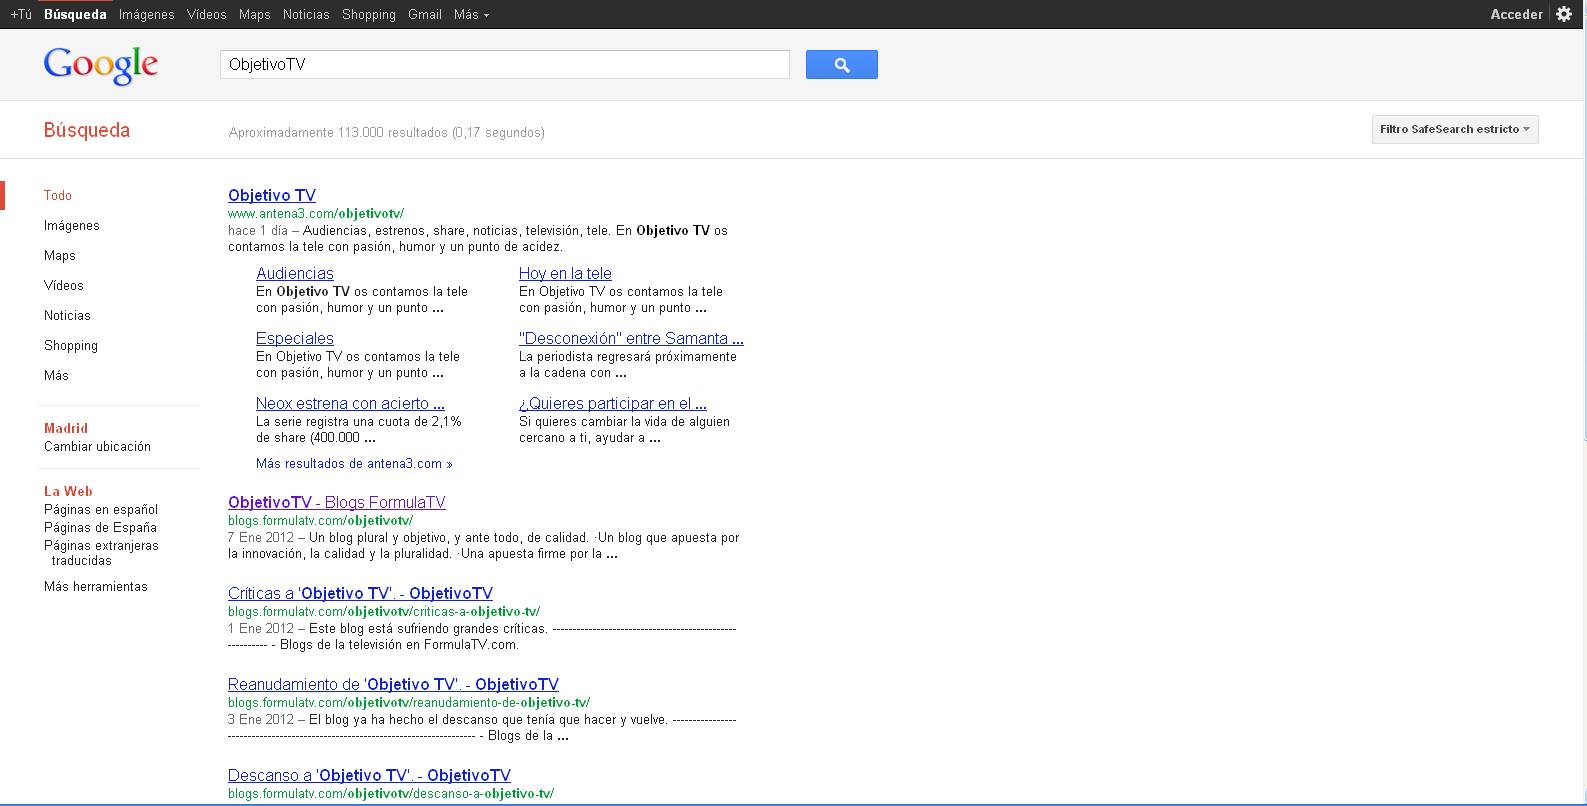
Task: Switch to Imágenes in the left sidebar
Action: 72,226
